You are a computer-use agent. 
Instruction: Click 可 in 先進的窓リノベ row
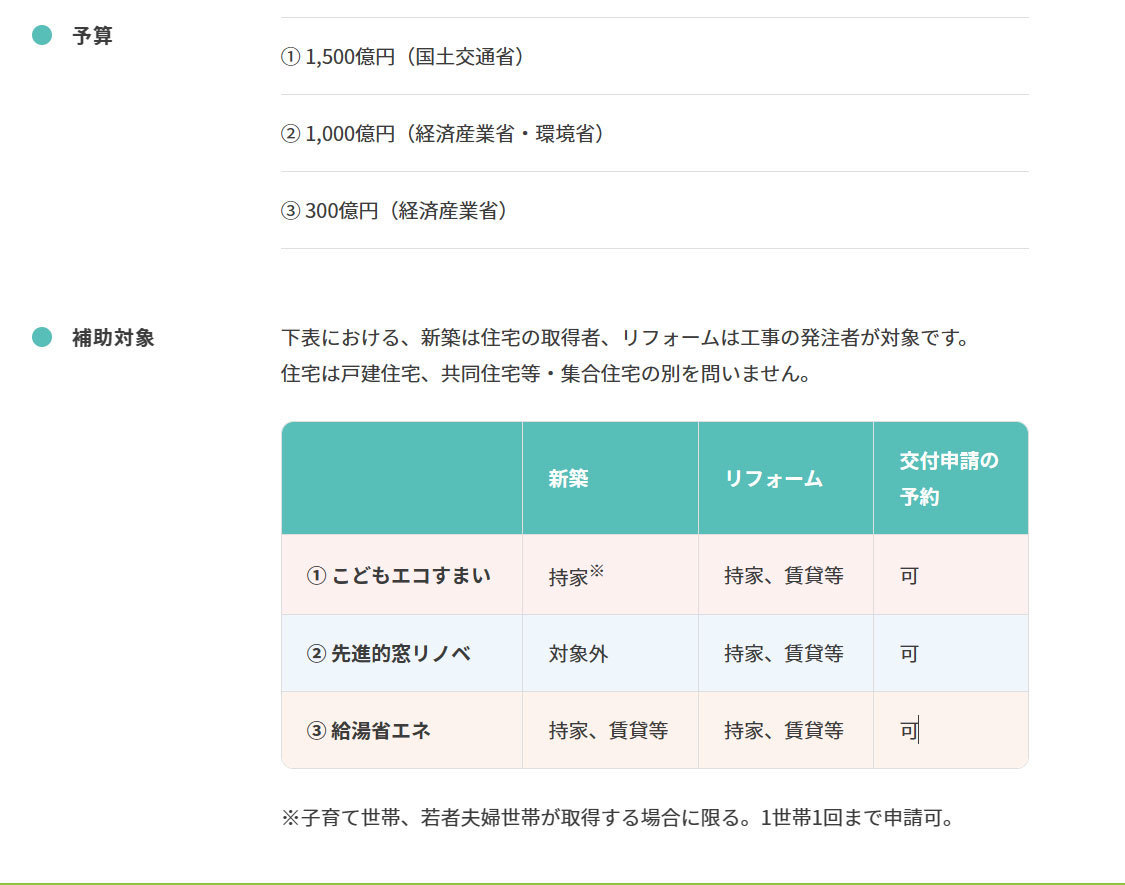coord(909,653)
